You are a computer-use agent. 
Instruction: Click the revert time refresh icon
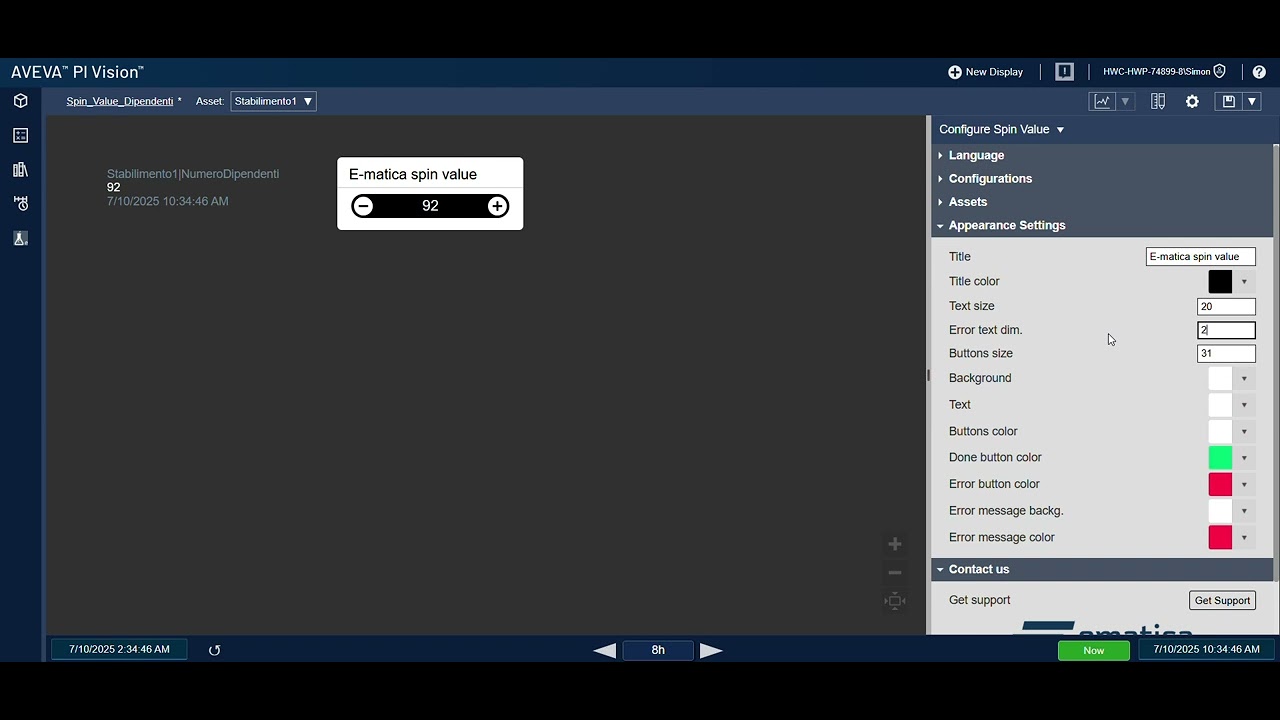click(214, 650)
